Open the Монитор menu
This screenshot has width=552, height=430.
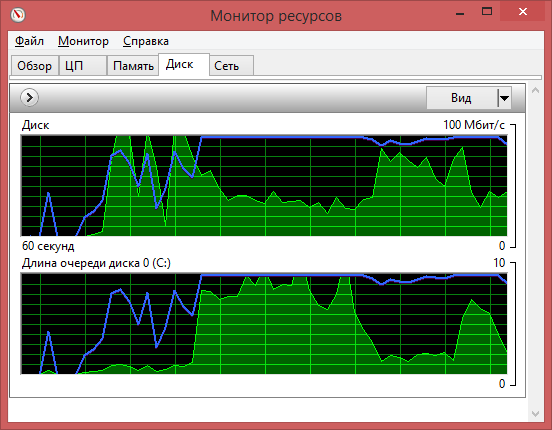coord(83,41)
